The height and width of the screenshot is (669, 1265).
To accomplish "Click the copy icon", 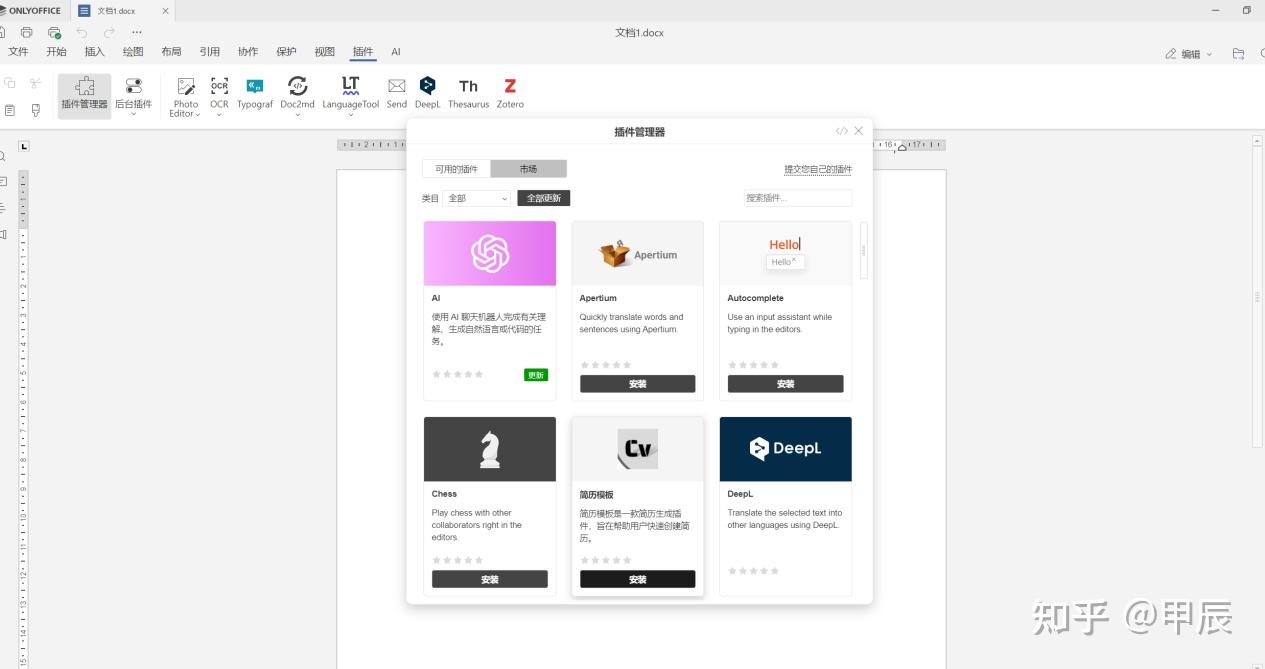I will [x=10, y=83].
